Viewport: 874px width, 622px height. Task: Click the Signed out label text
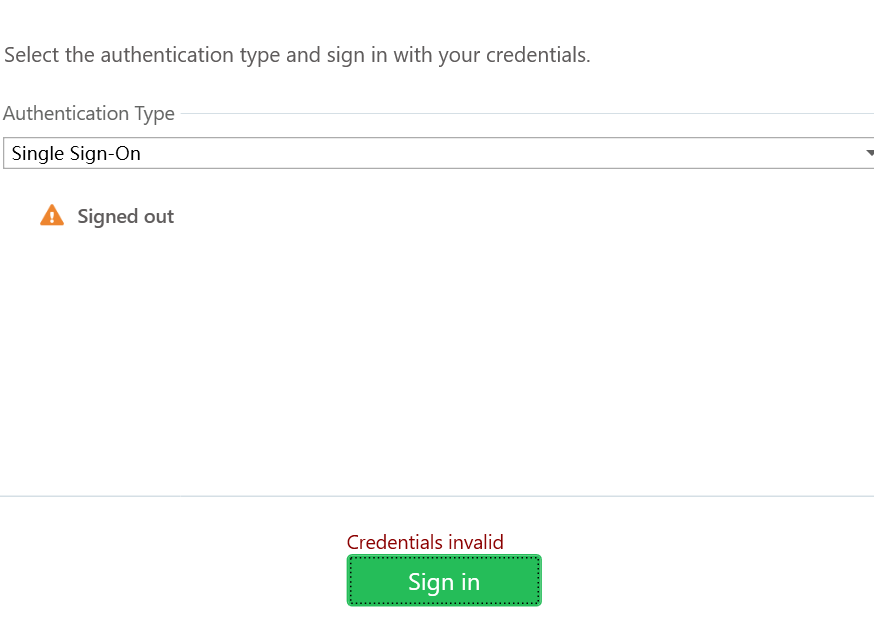(x=125, y=216)
